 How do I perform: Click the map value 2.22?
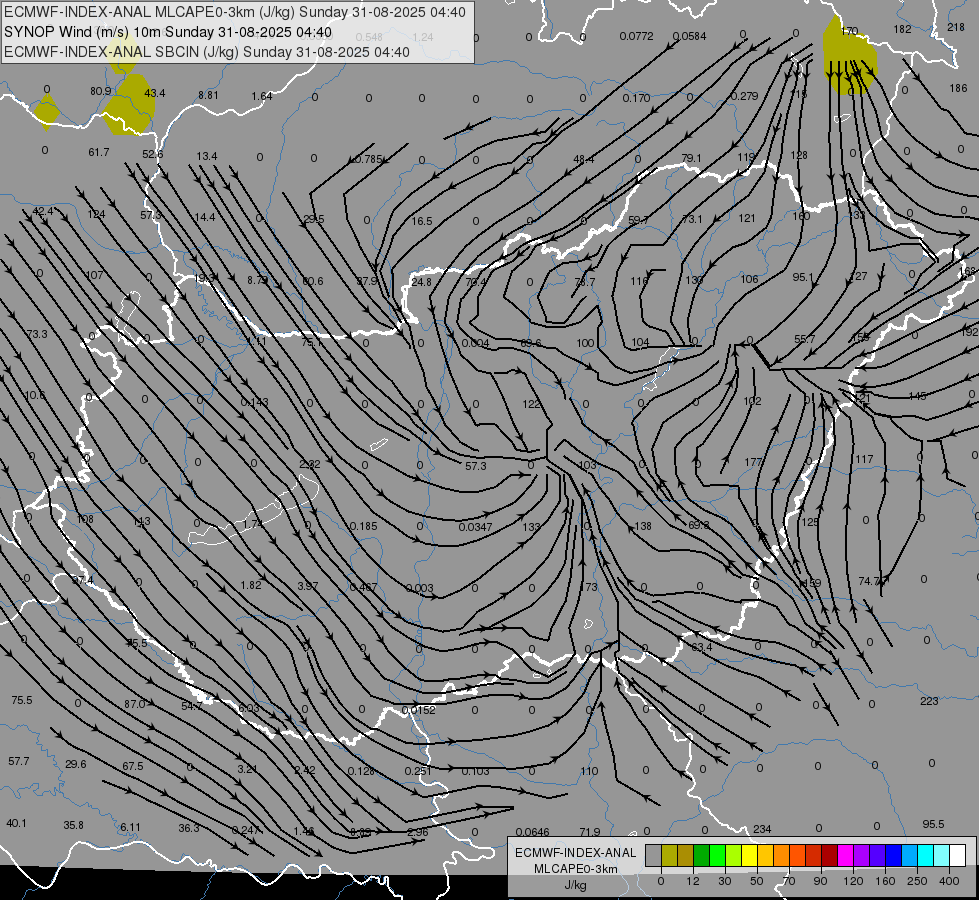point(310,463)
